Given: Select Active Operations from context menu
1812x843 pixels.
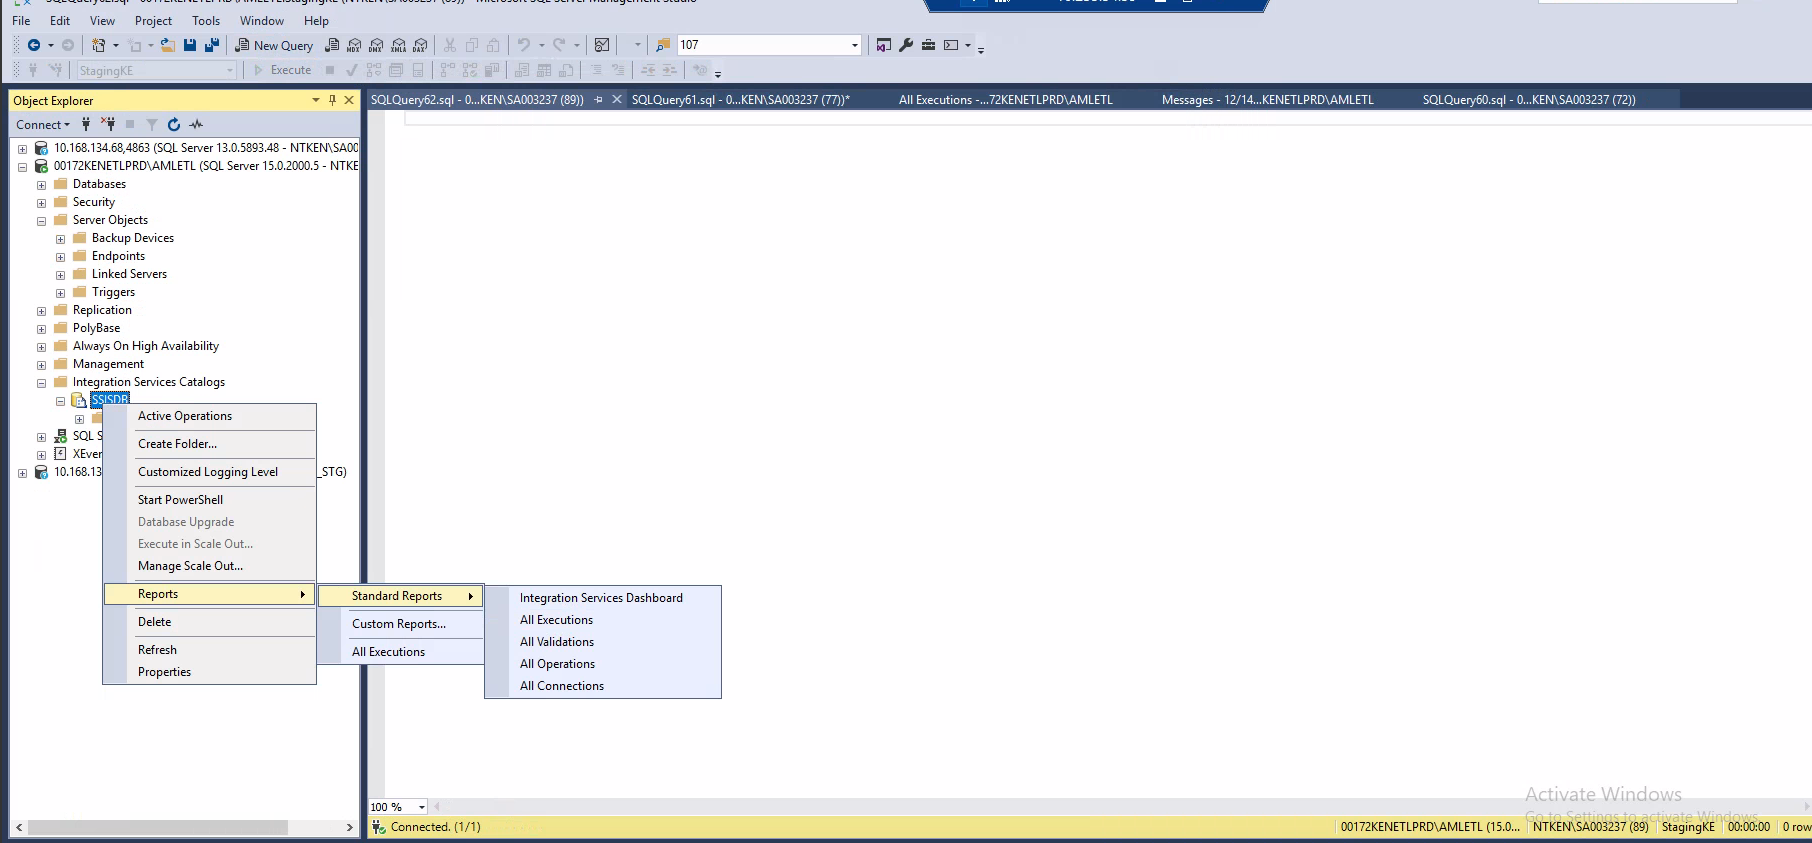Looking at the screenshot, I should click(x=210, y=416).
